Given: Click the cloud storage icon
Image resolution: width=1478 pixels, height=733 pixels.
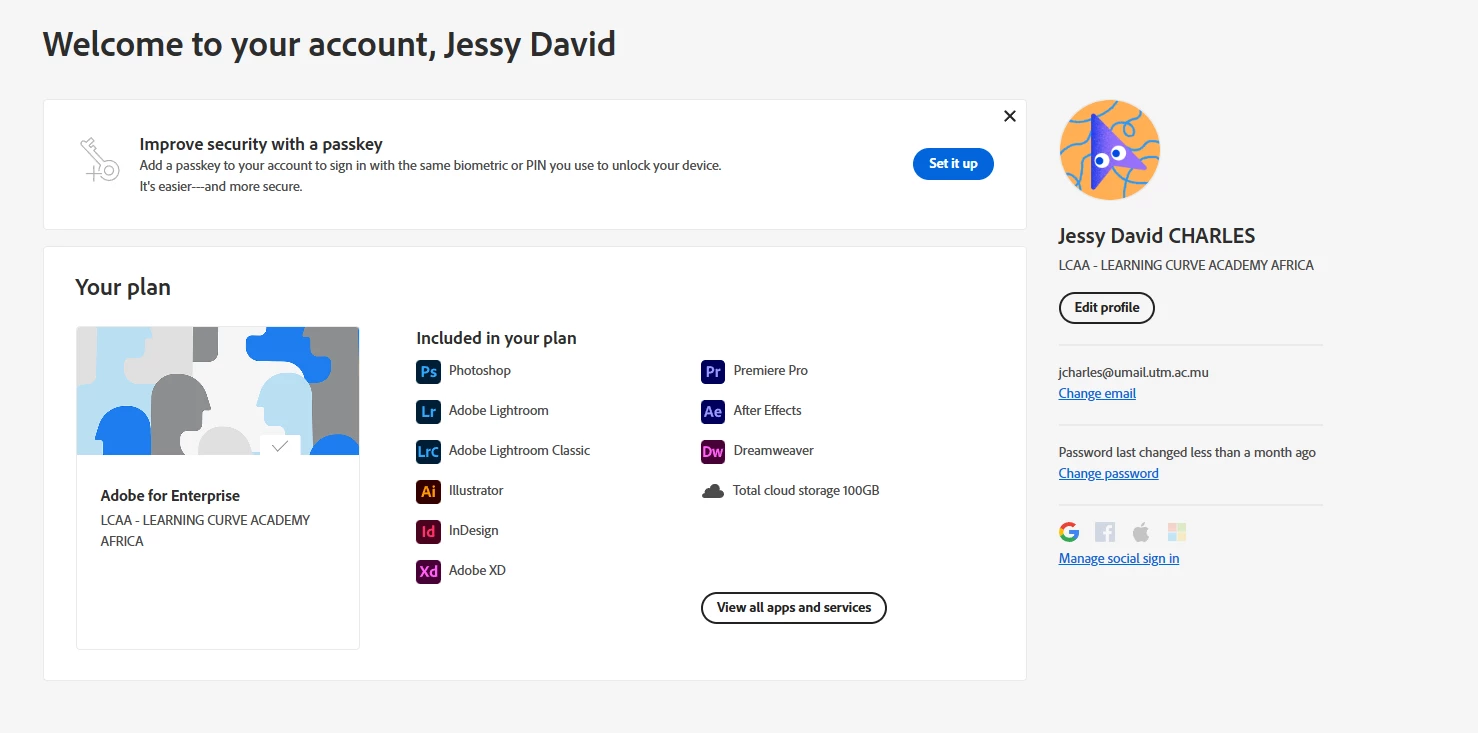Looking at the screenshot, I should (x=713, y=491).
